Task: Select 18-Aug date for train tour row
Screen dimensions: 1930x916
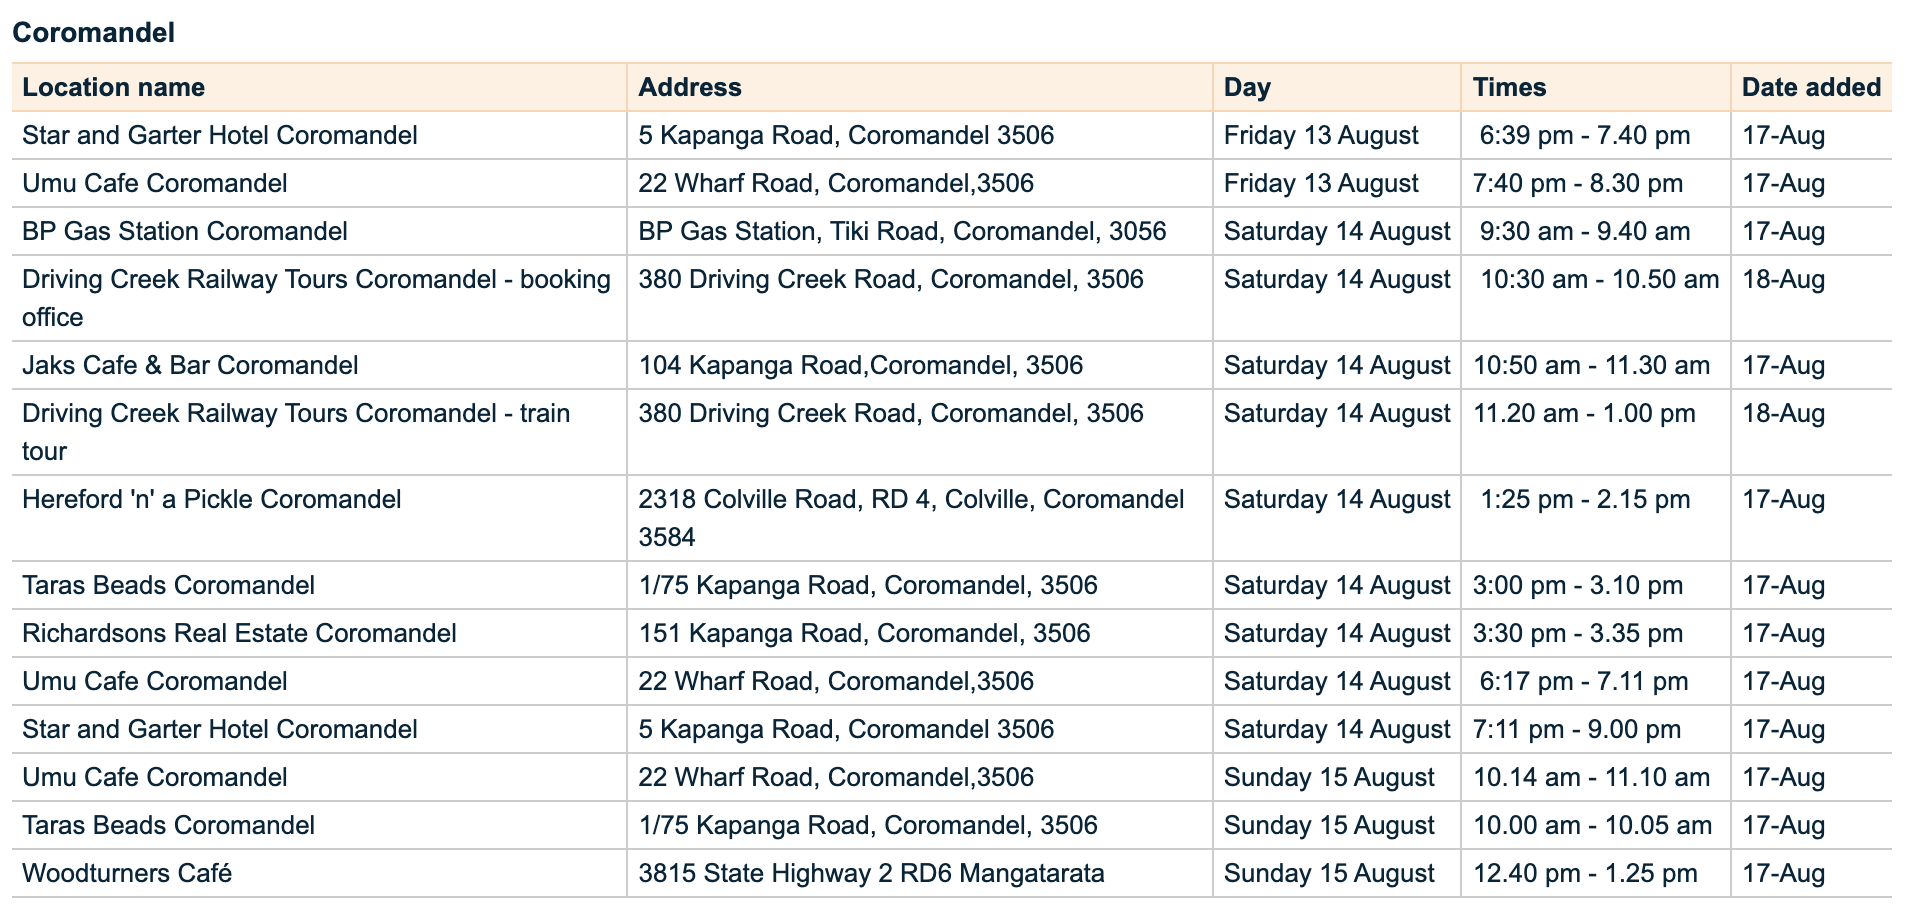Action: pos(1783,413)
